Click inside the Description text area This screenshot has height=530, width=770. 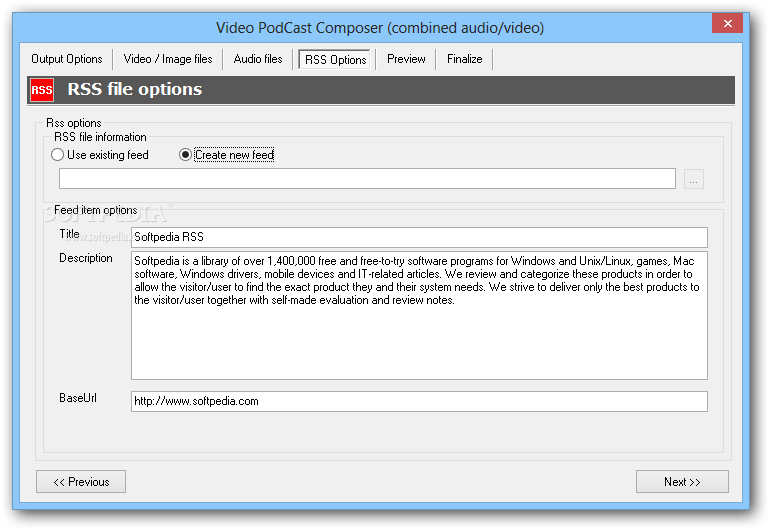(419, 315)
